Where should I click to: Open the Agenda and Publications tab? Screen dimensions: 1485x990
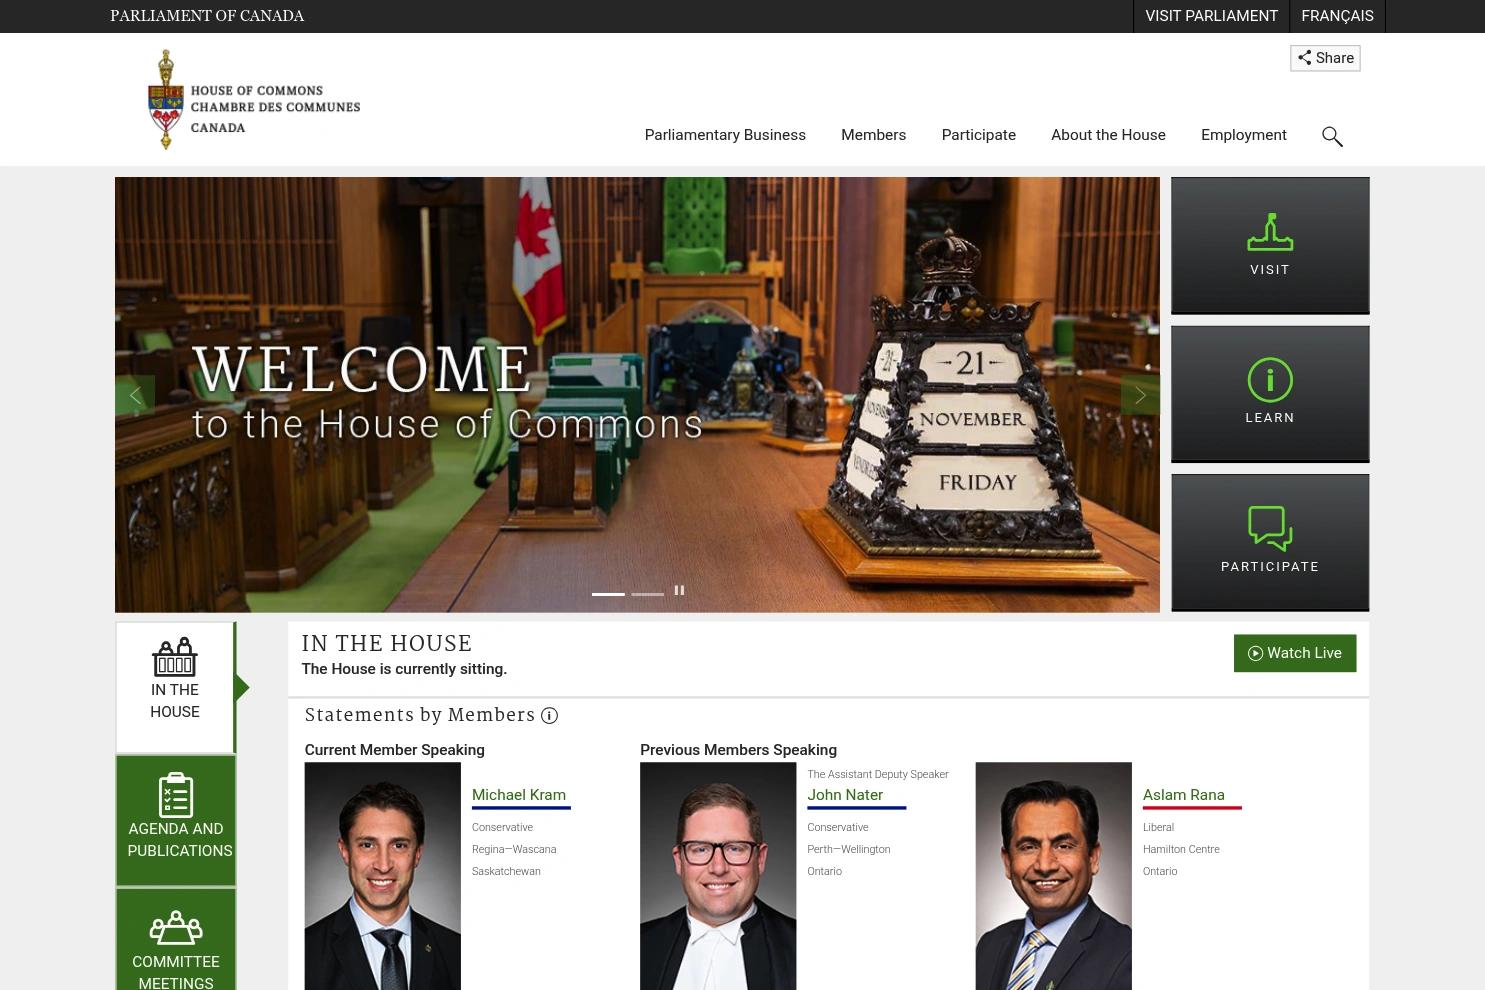(x=176, y=820)
